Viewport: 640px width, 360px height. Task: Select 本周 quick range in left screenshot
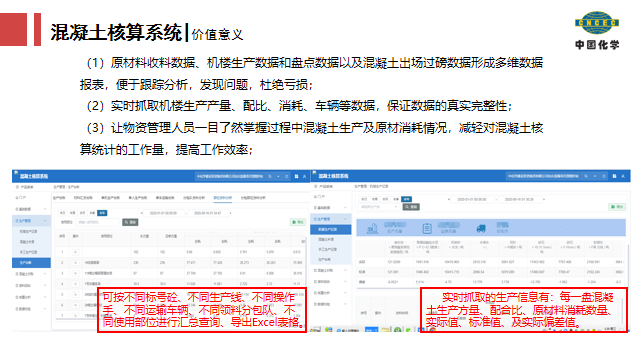pos(72,213)
